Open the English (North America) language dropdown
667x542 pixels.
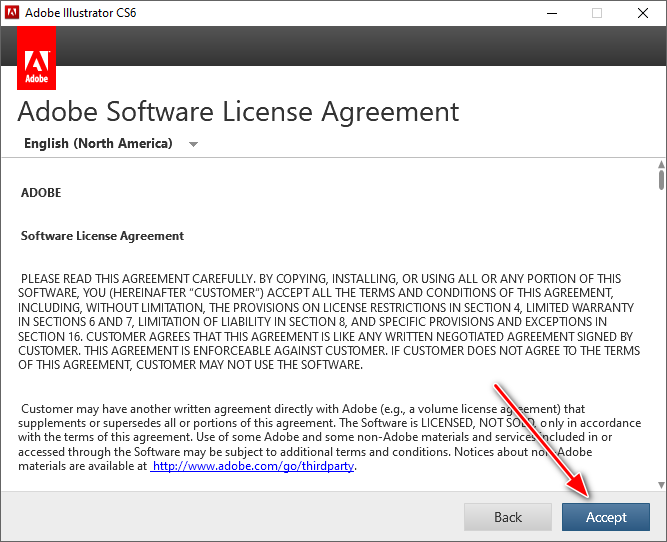[x=98, y=144]
